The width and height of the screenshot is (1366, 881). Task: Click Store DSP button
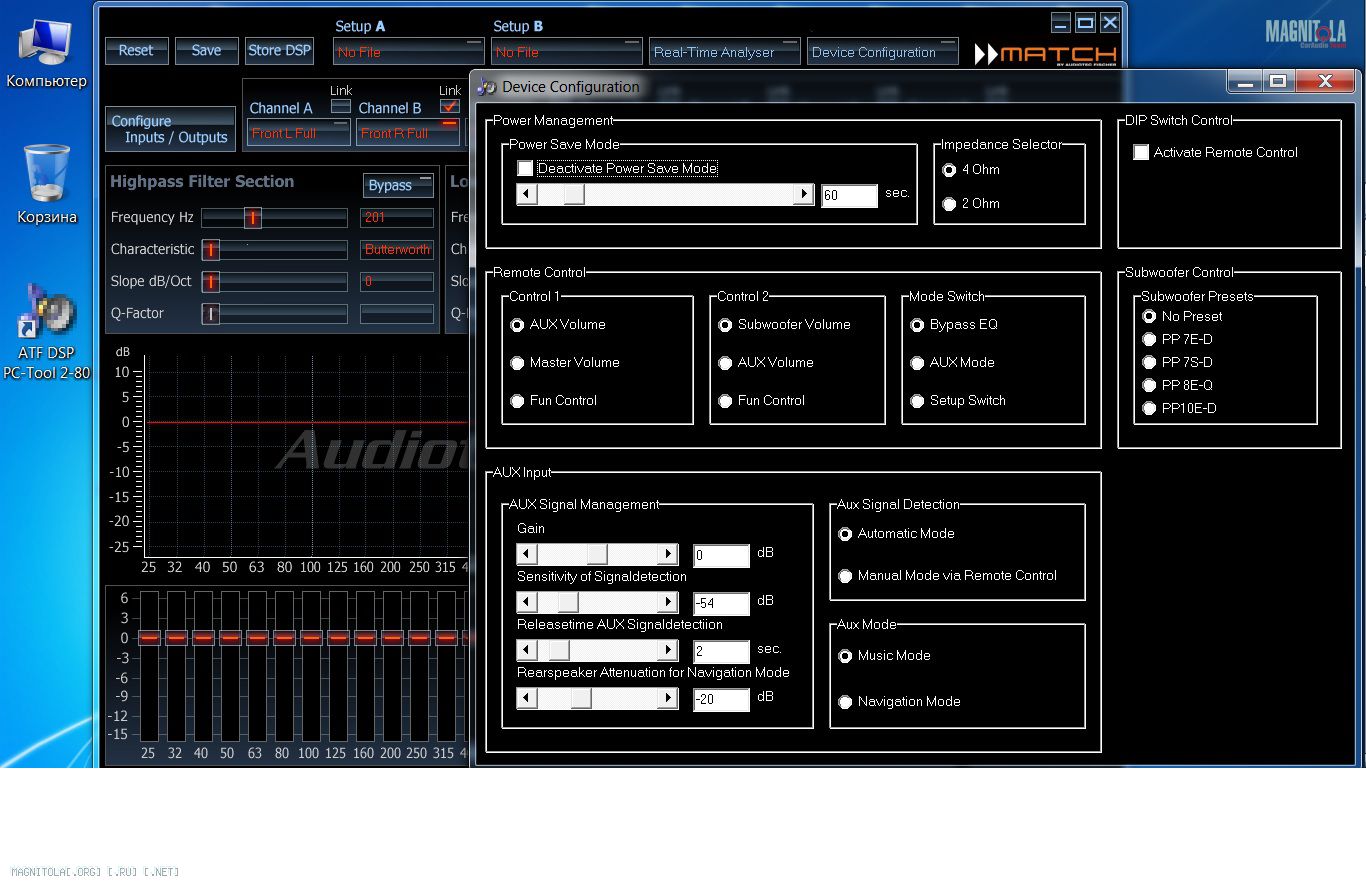point(279,51)
